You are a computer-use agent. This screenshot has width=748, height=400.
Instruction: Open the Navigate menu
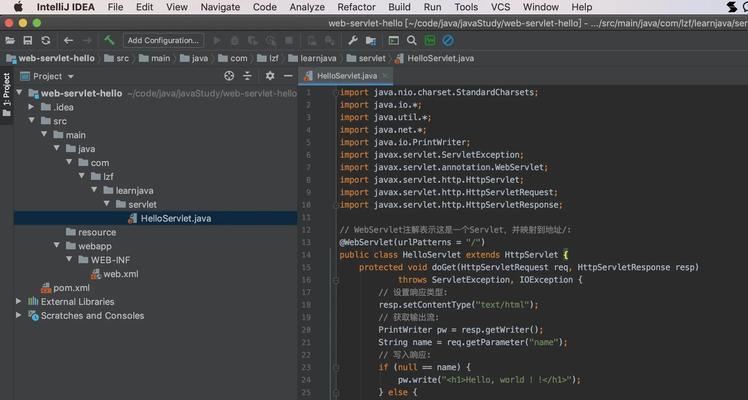coord(220,7)
